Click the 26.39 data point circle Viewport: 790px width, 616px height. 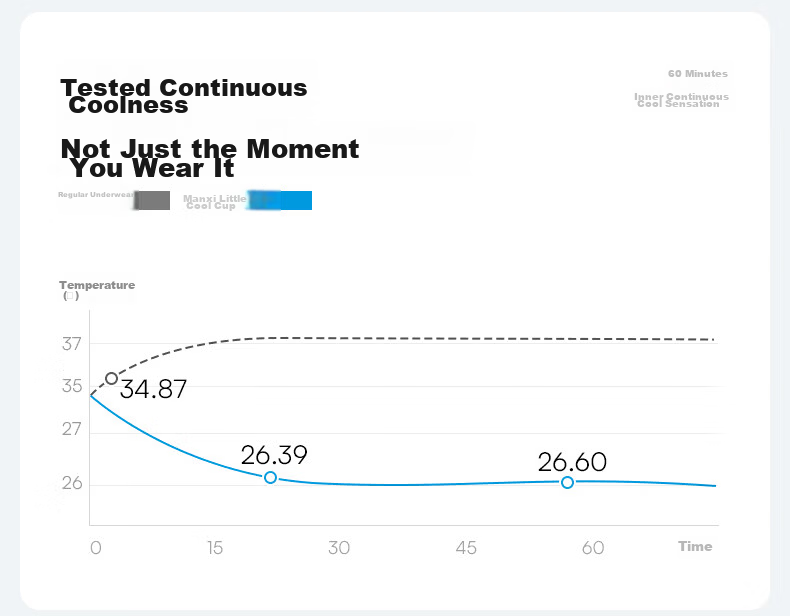pyautogui.click(x=271, y=477)
